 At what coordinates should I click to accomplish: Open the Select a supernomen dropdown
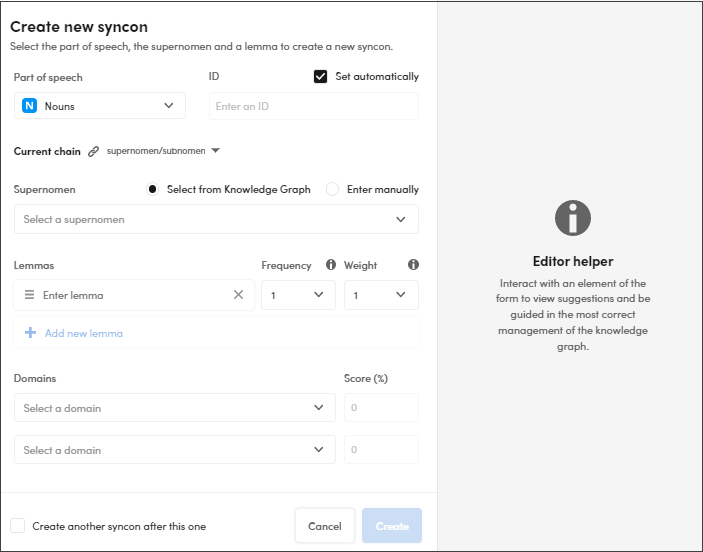pos(216,219)
